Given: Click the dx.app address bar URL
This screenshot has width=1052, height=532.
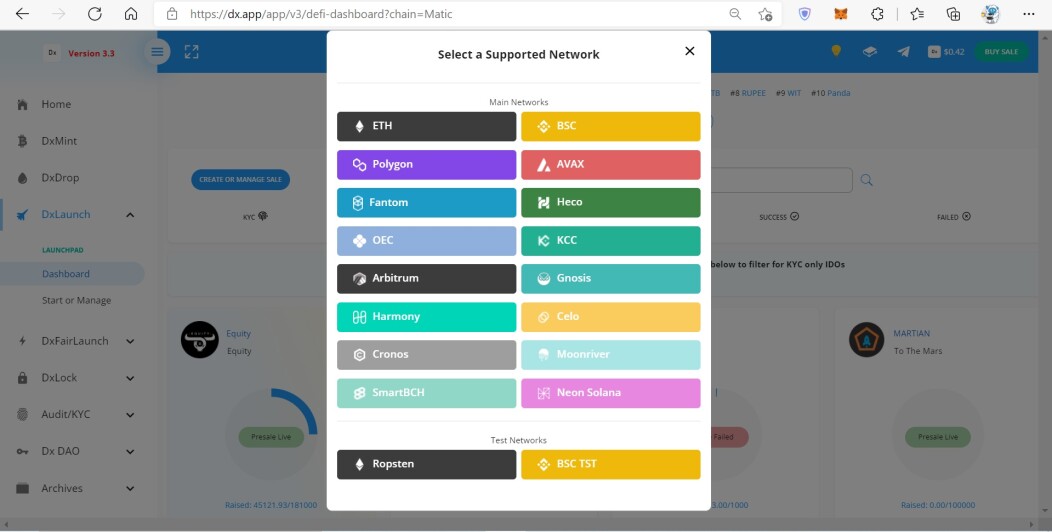Looking at the screenshot, I should (x=321, y=14).
